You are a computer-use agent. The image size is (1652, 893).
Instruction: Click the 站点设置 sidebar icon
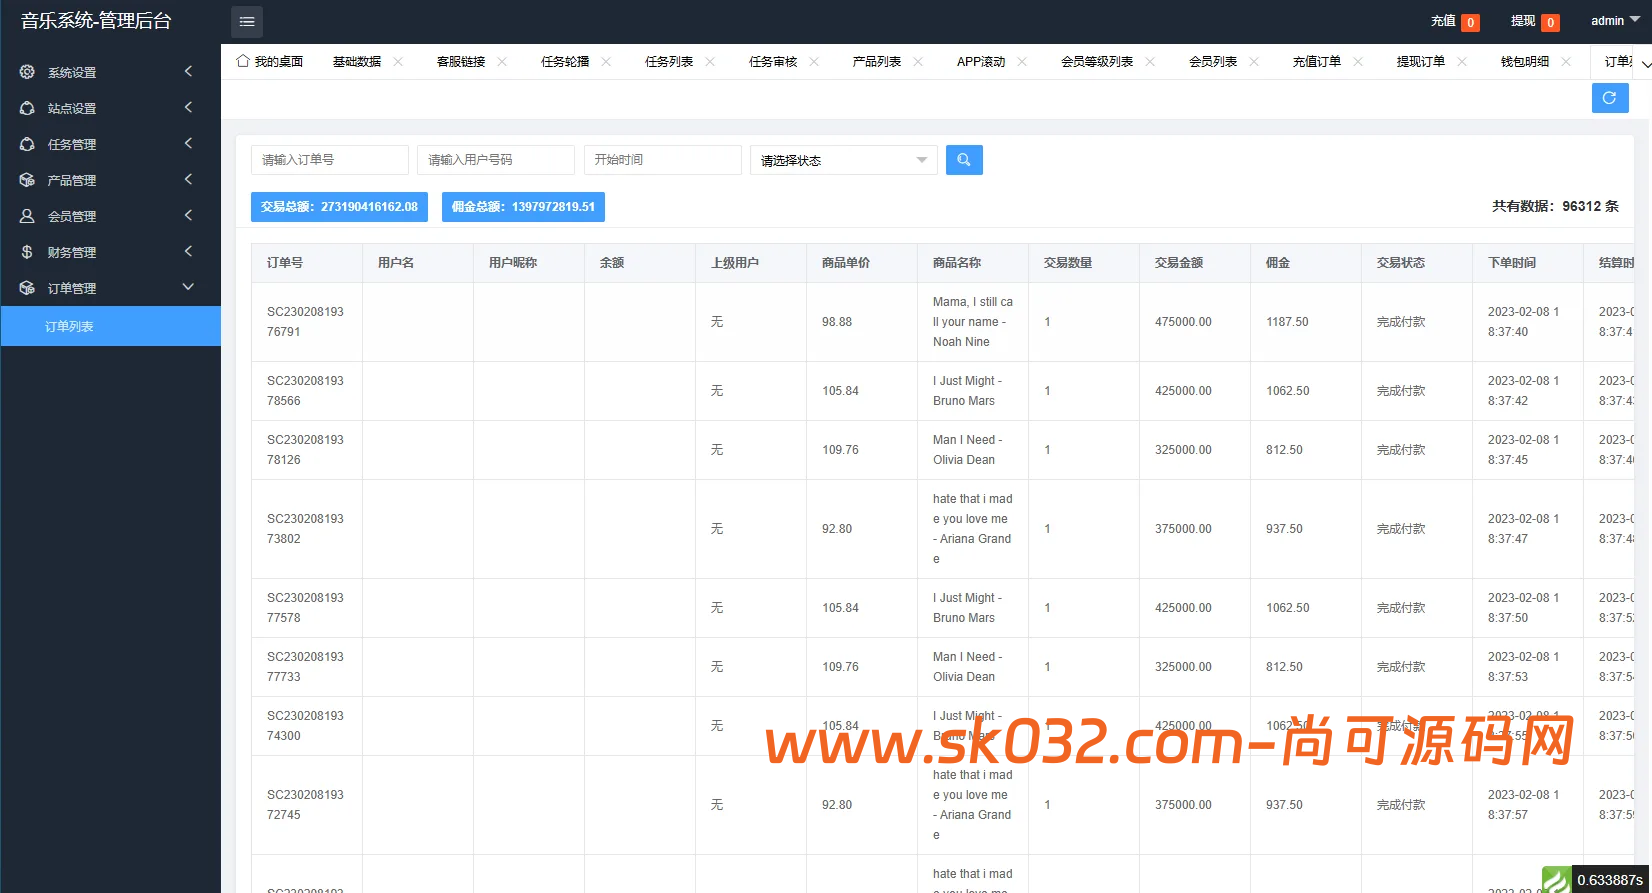(27, 108)
